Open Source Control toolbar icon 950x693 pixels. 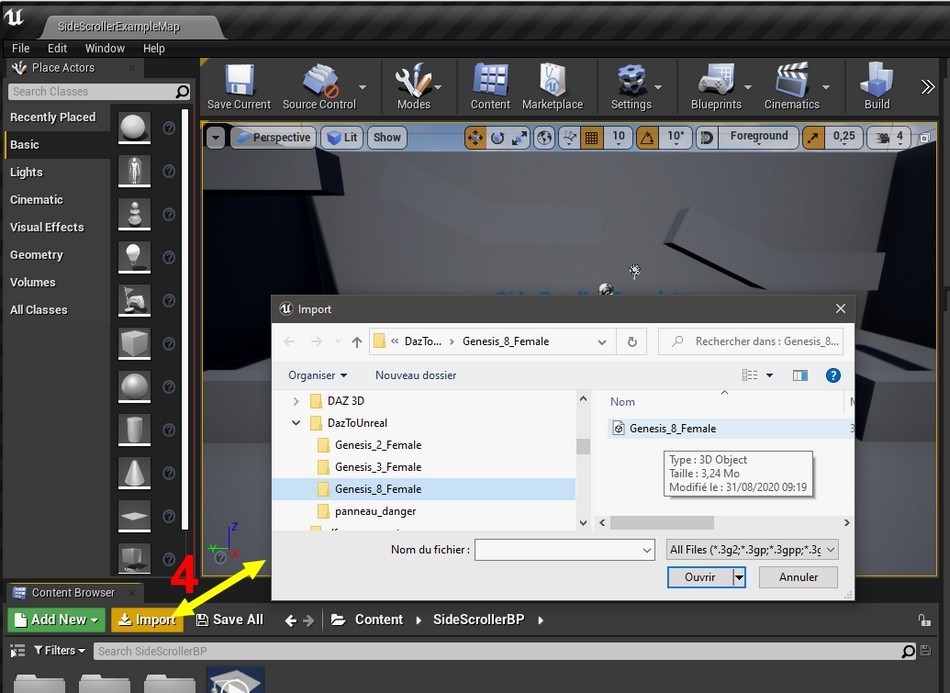point(320,81)
